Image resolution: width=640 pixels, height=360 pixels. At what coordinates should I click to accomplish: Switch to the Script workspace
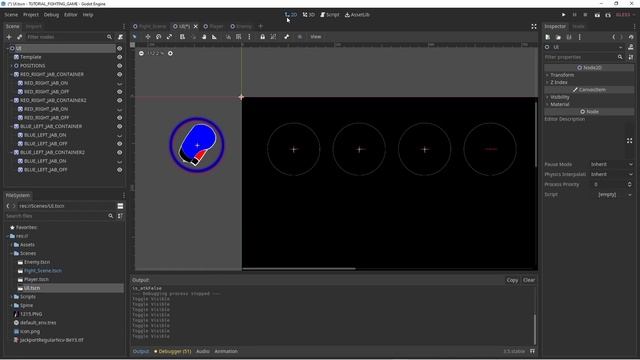pos(330,15)
